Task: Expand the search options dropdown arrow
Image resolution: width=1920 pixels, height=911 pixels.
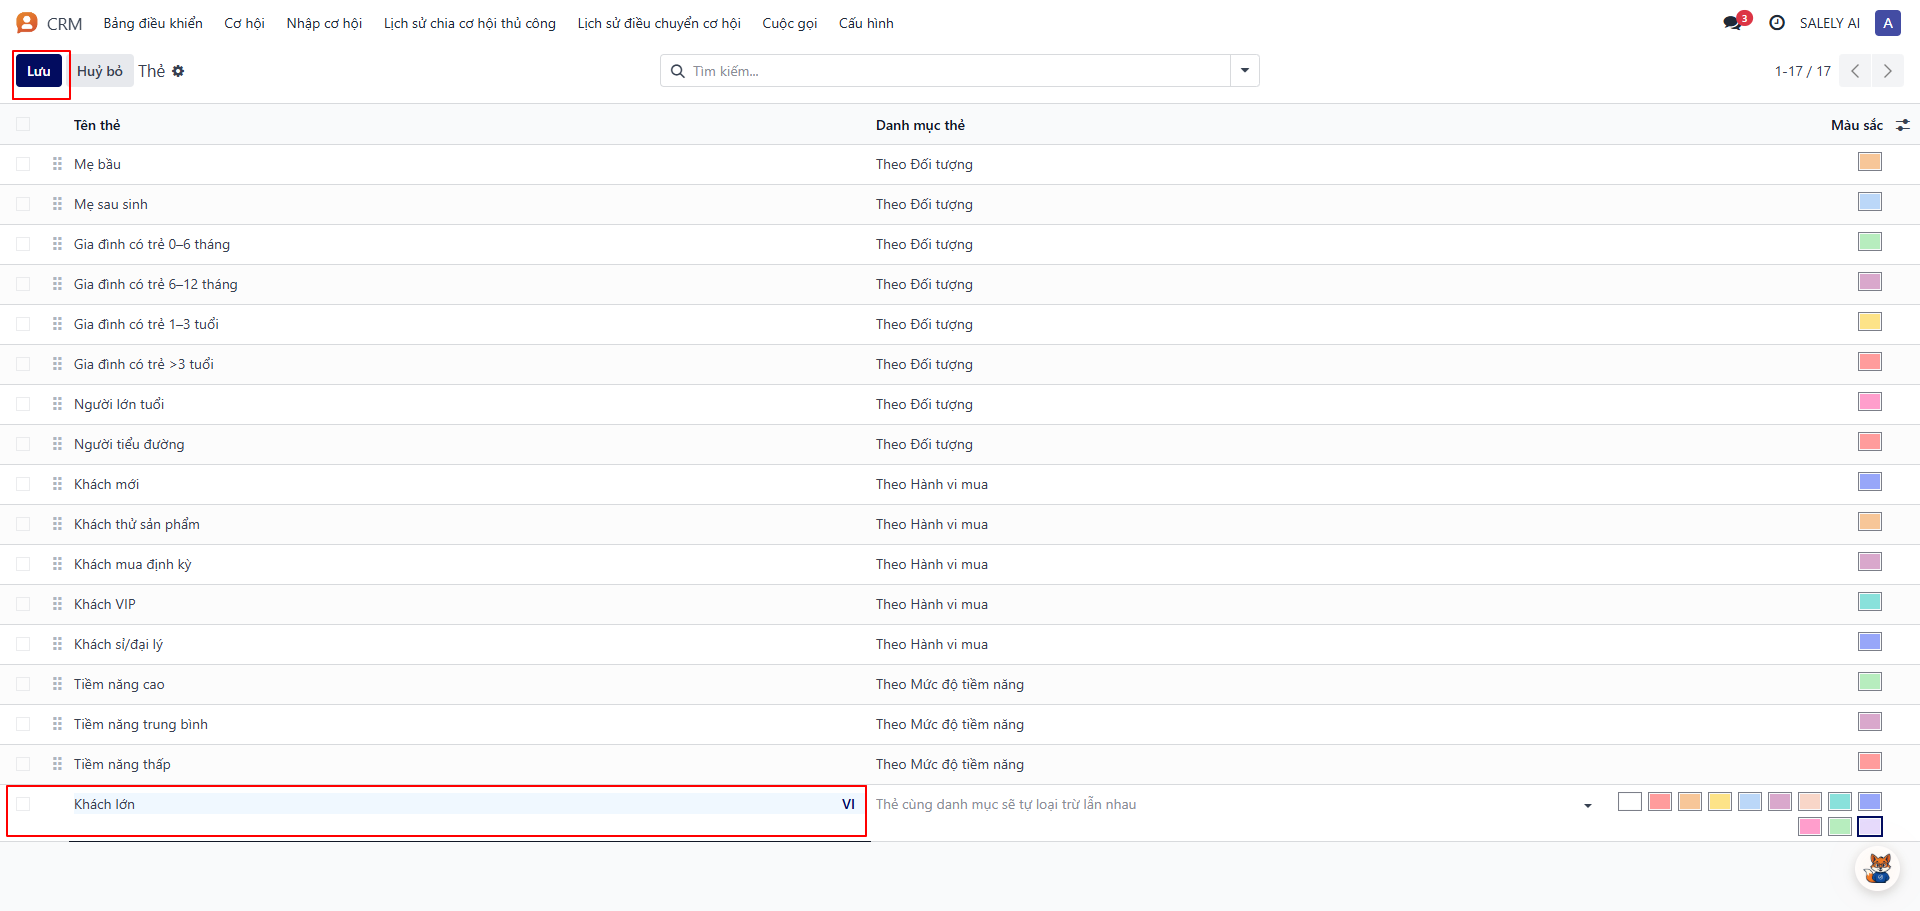Action: point(1245,71)
